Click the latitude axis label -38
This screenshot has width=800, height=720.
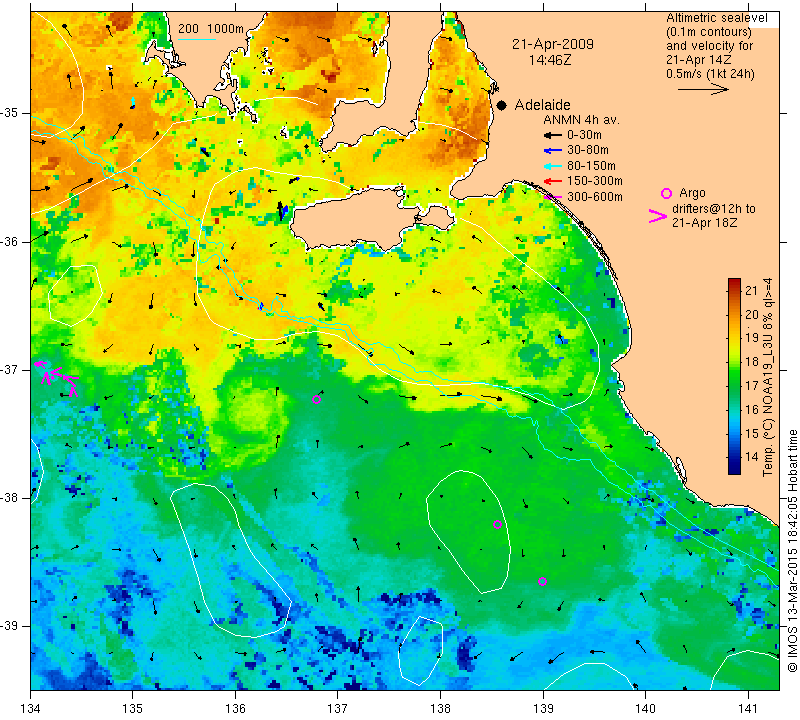10,498
